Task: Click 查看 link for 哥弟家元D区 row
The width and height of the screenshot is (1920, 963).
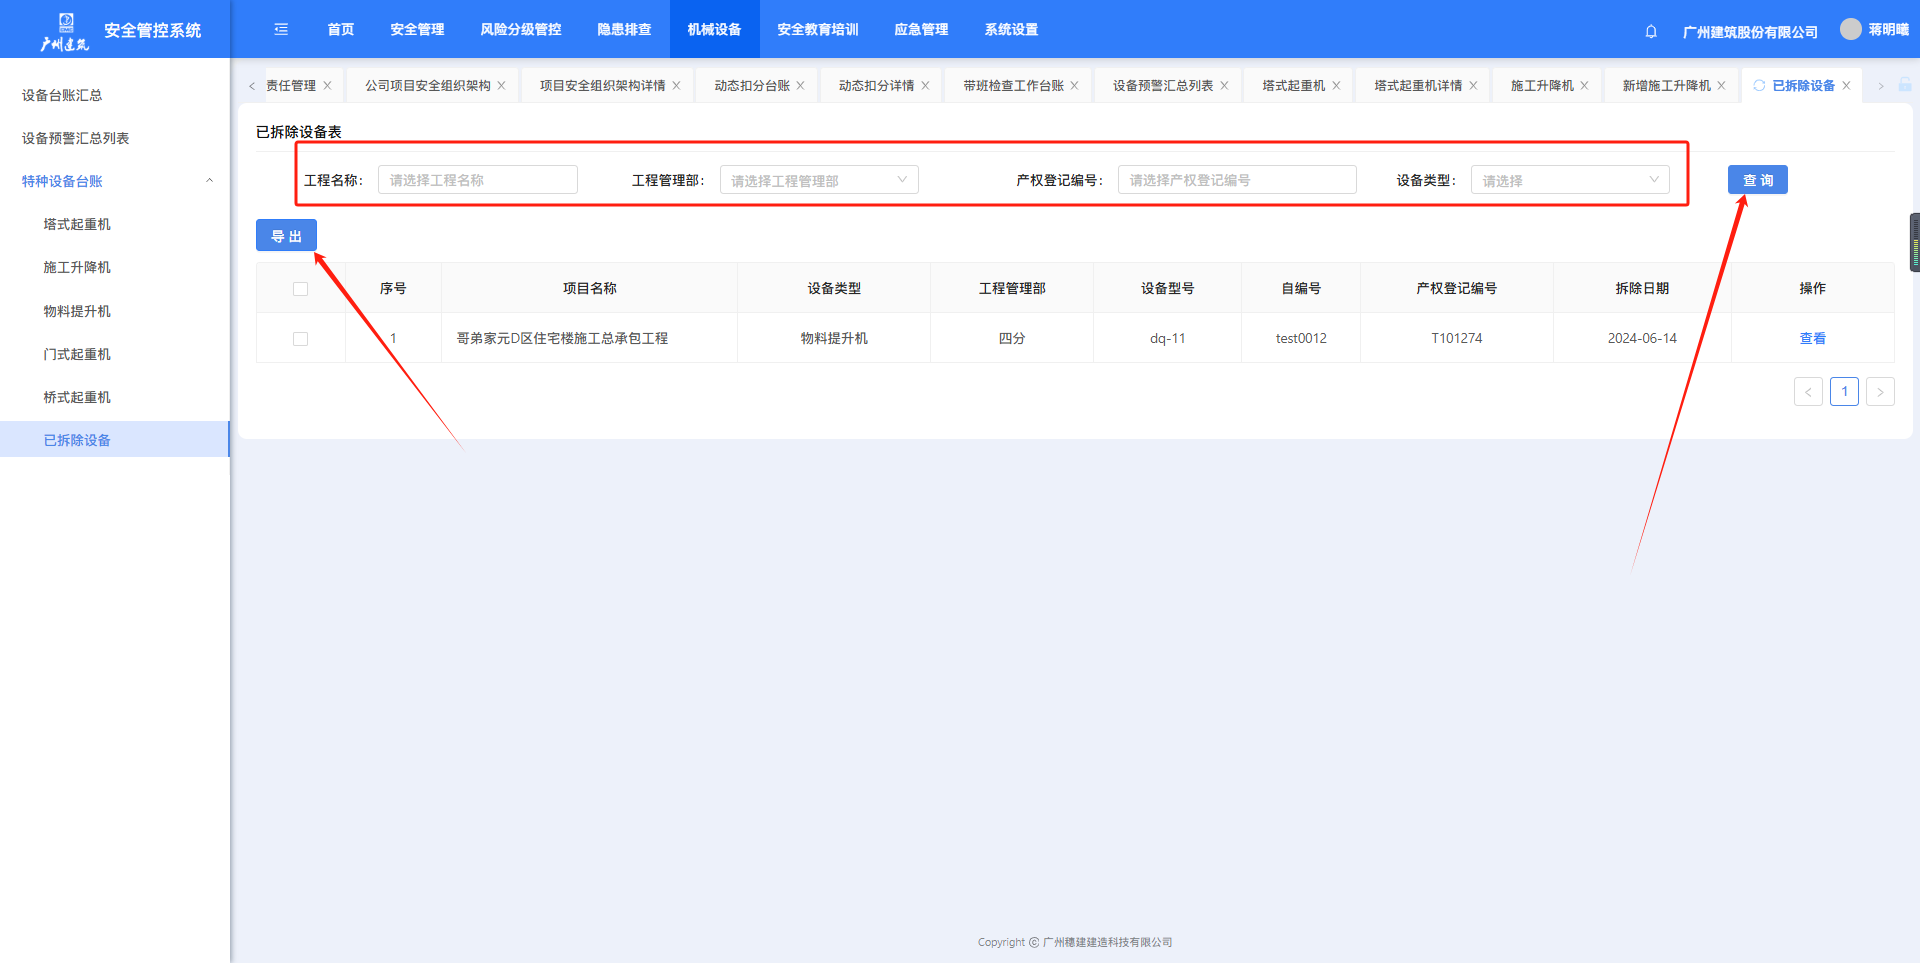Action: tap(1812, 339)
